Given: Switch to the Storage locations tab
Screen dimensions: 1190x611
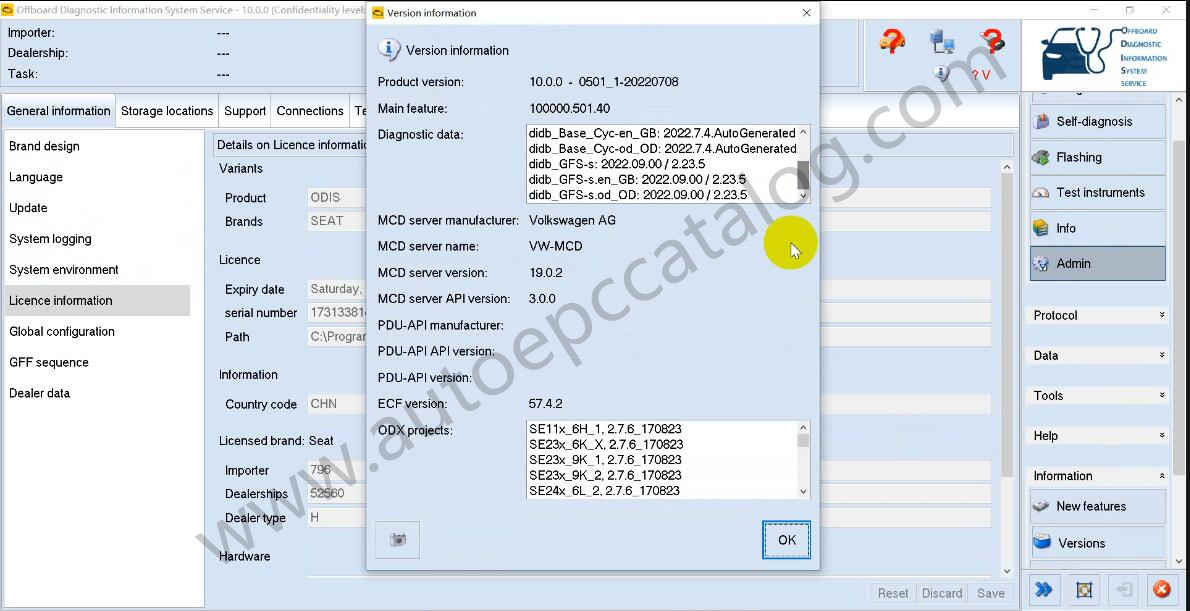Looking at the screenshot, I should point(167,111).
